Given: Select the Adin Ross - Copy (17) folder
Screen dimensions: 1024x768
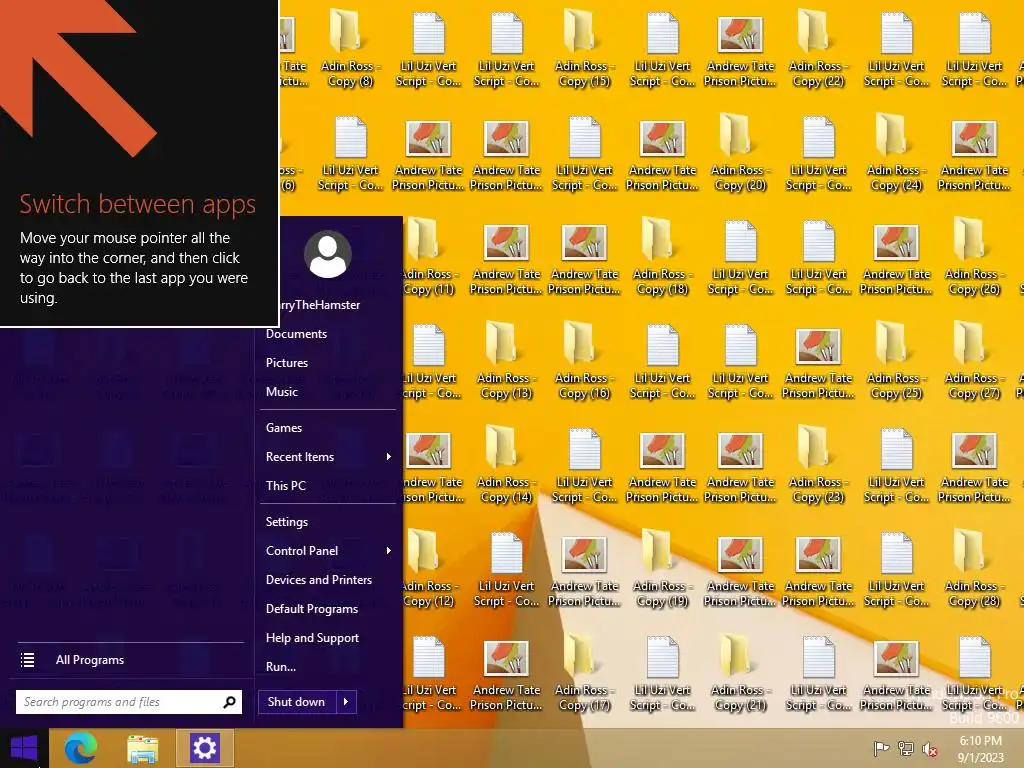Looking at the screenshot, I should [584, 670].
